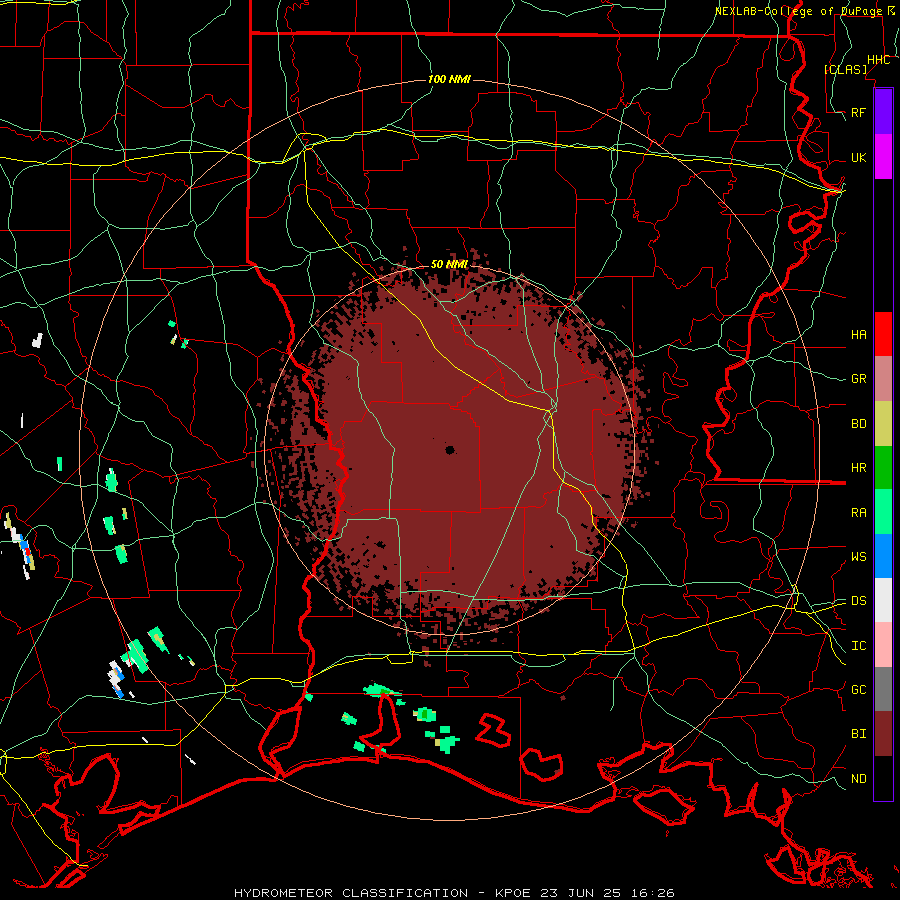Click the 50 NMI range ring label

[449, 265]
